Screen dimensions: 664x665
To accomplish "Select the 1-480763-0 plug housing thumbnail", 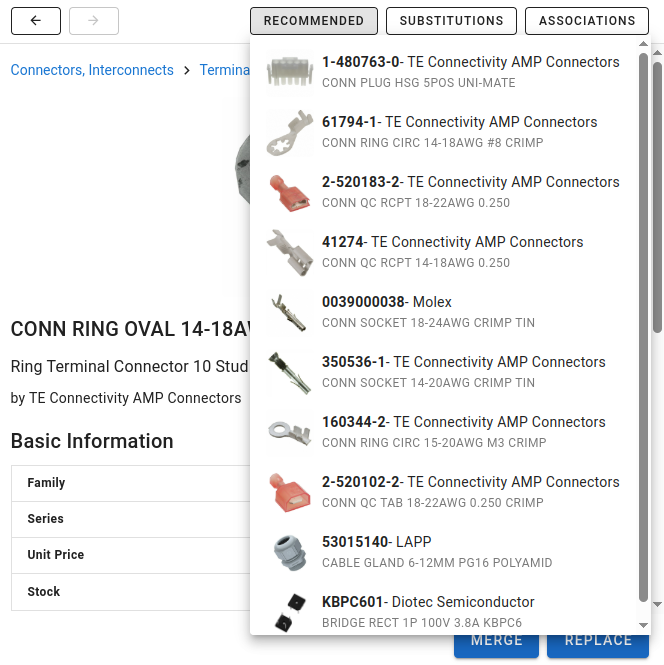I will point(290,72).
